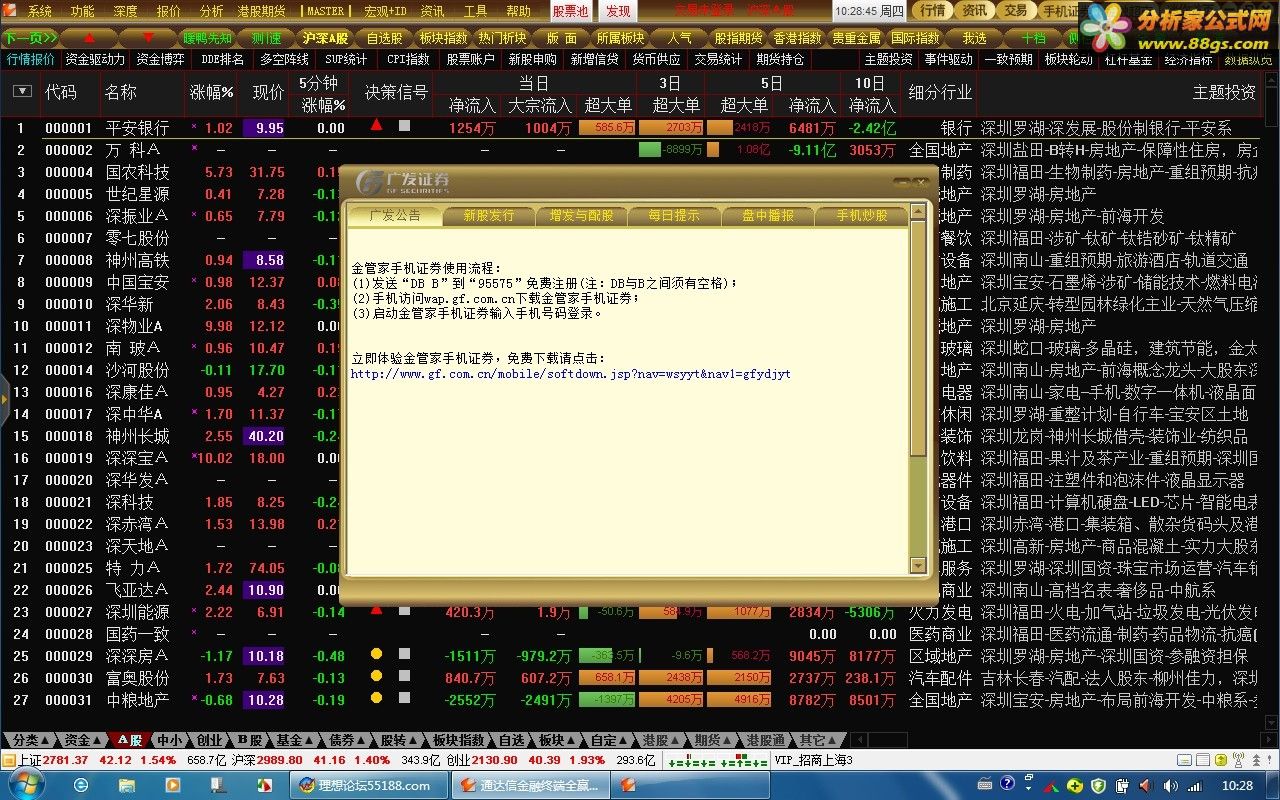Switch to 新股发行 tab in dialog
This screenshot has height=800, width=1280.
(489, 215)
